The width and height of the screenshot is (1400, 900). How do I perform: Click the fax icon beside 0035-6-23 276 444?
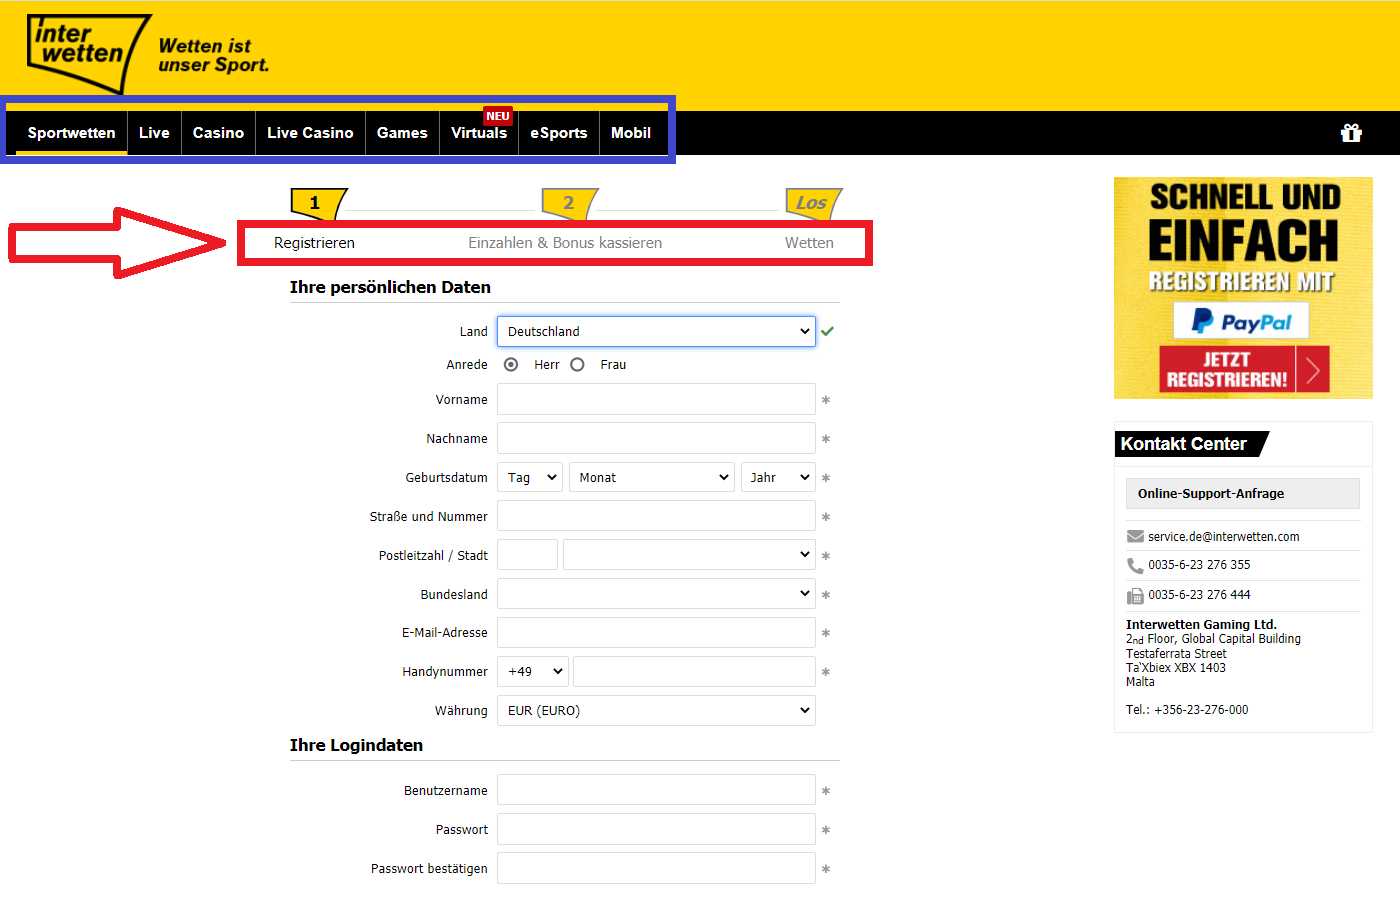[x=1135, y=596]
